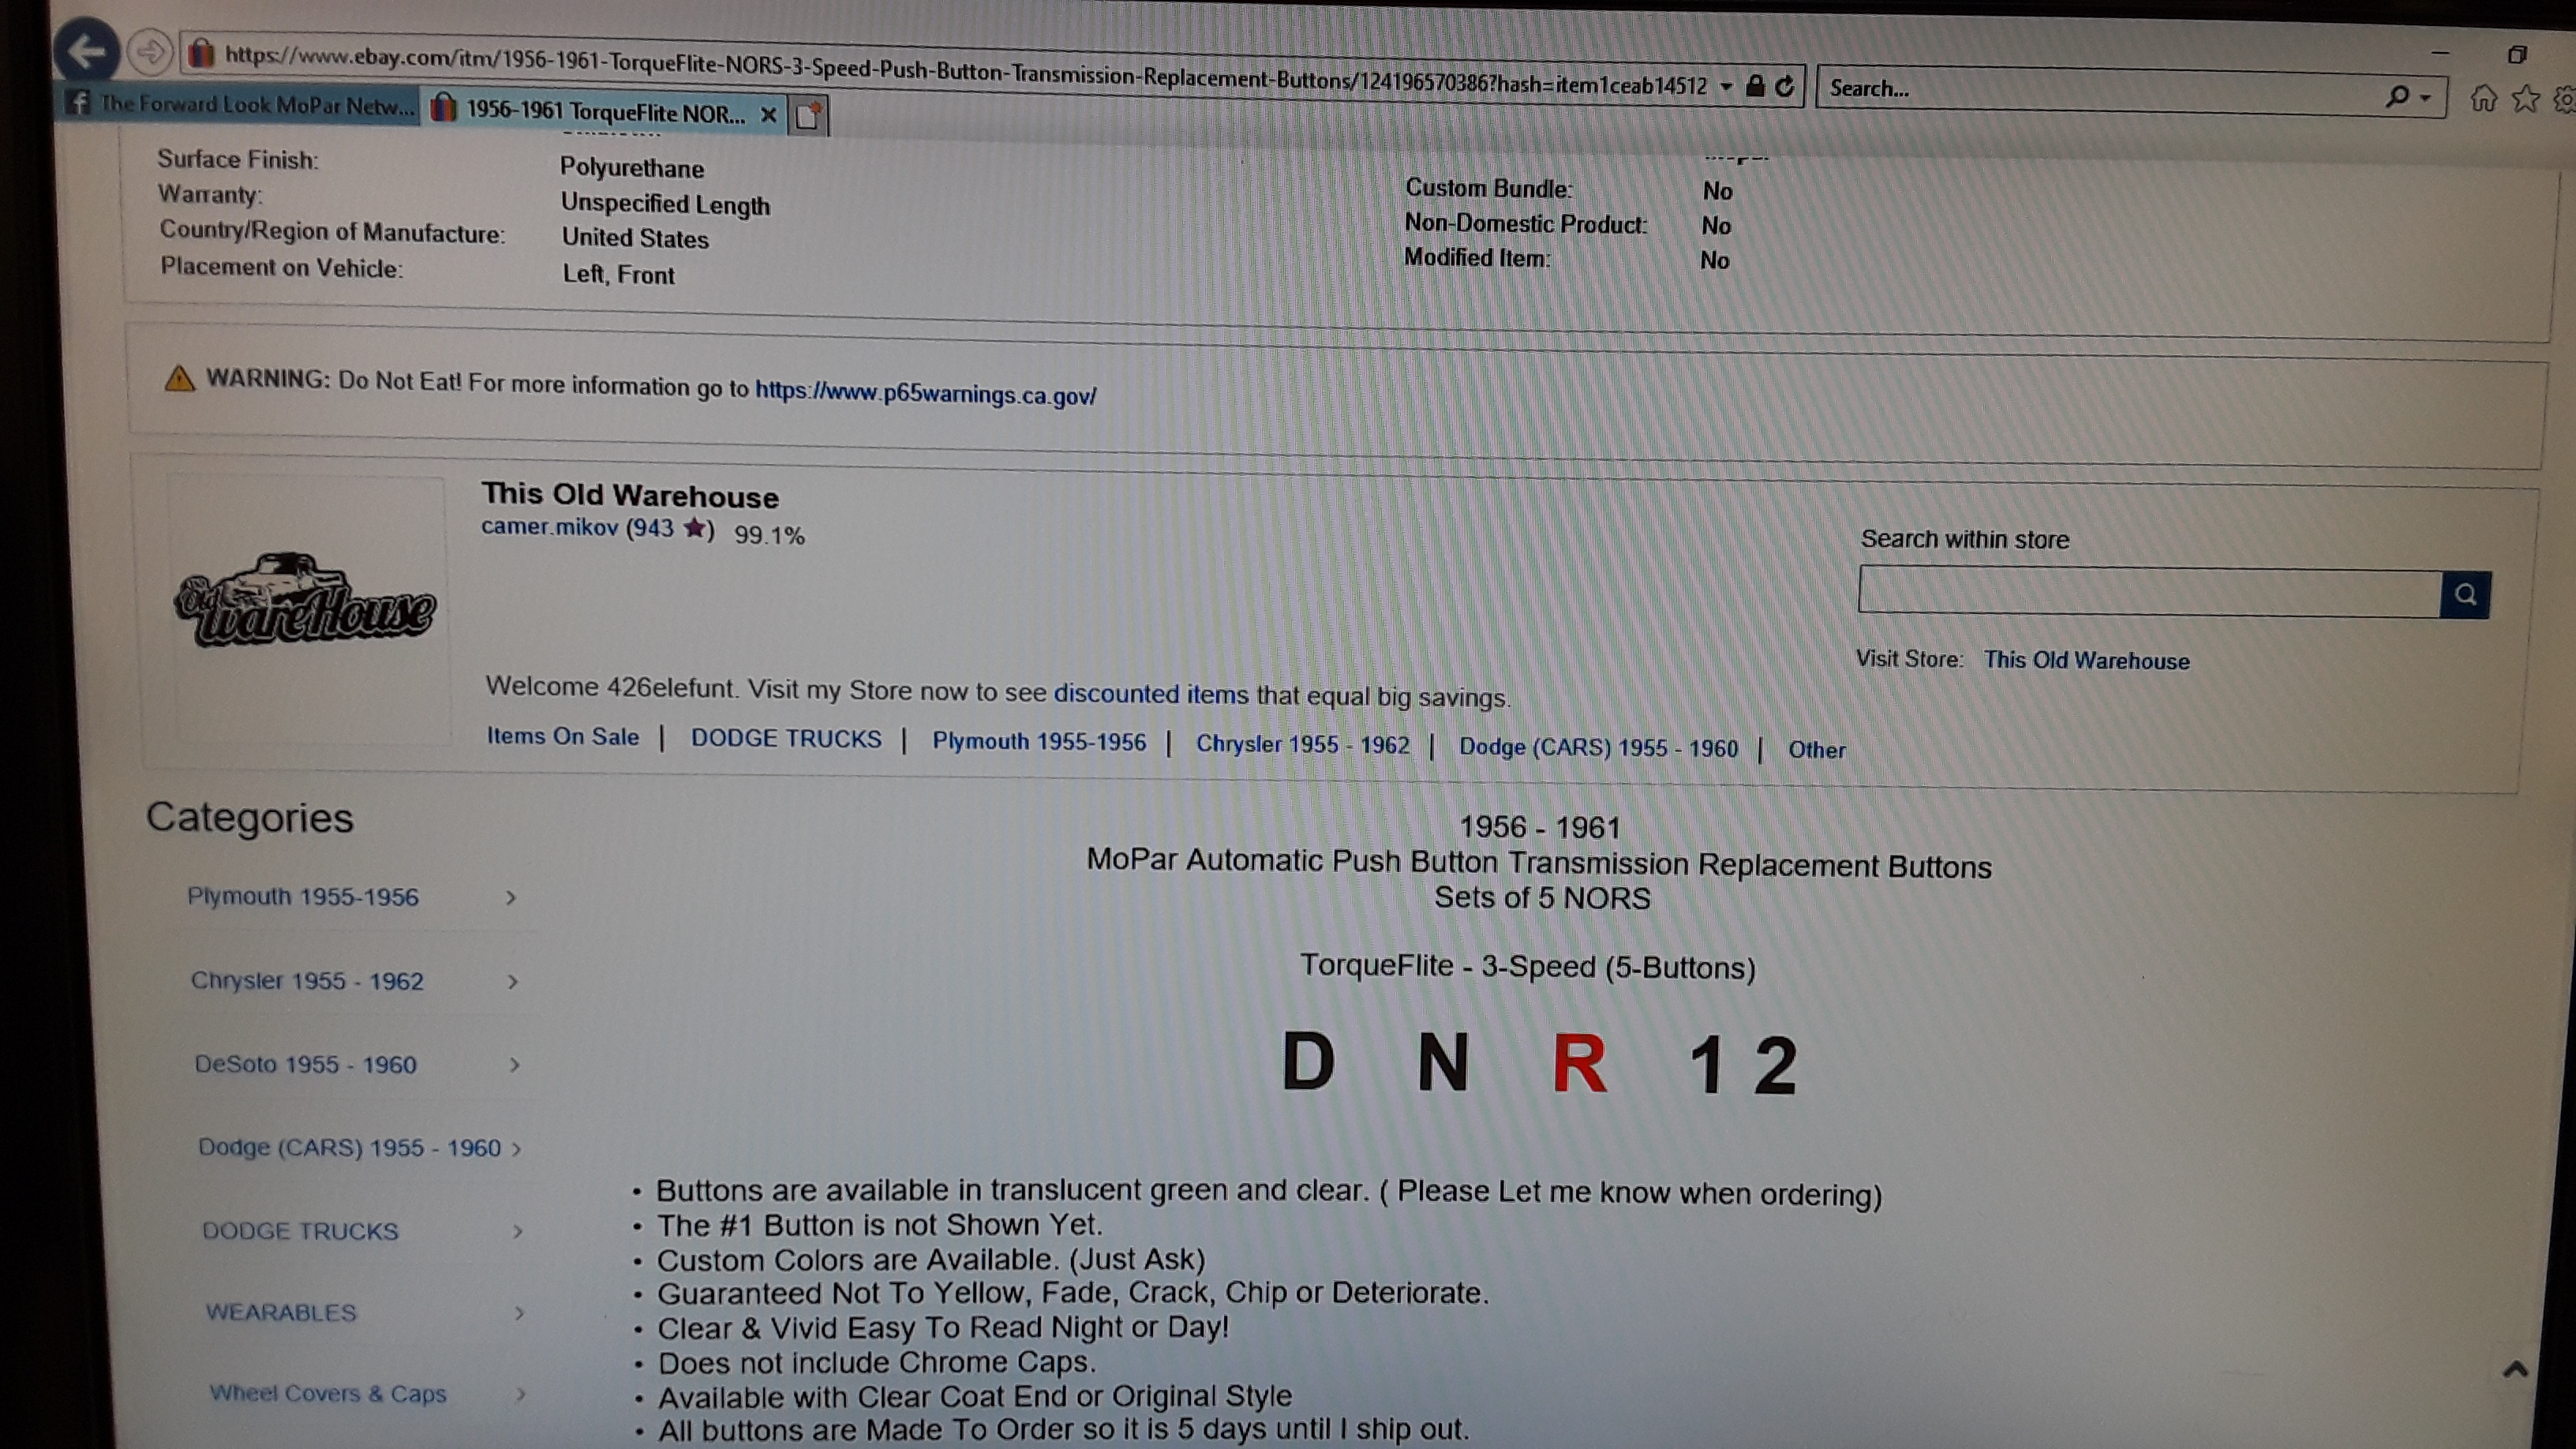Open the Items On Sale link

coord(562,737)
